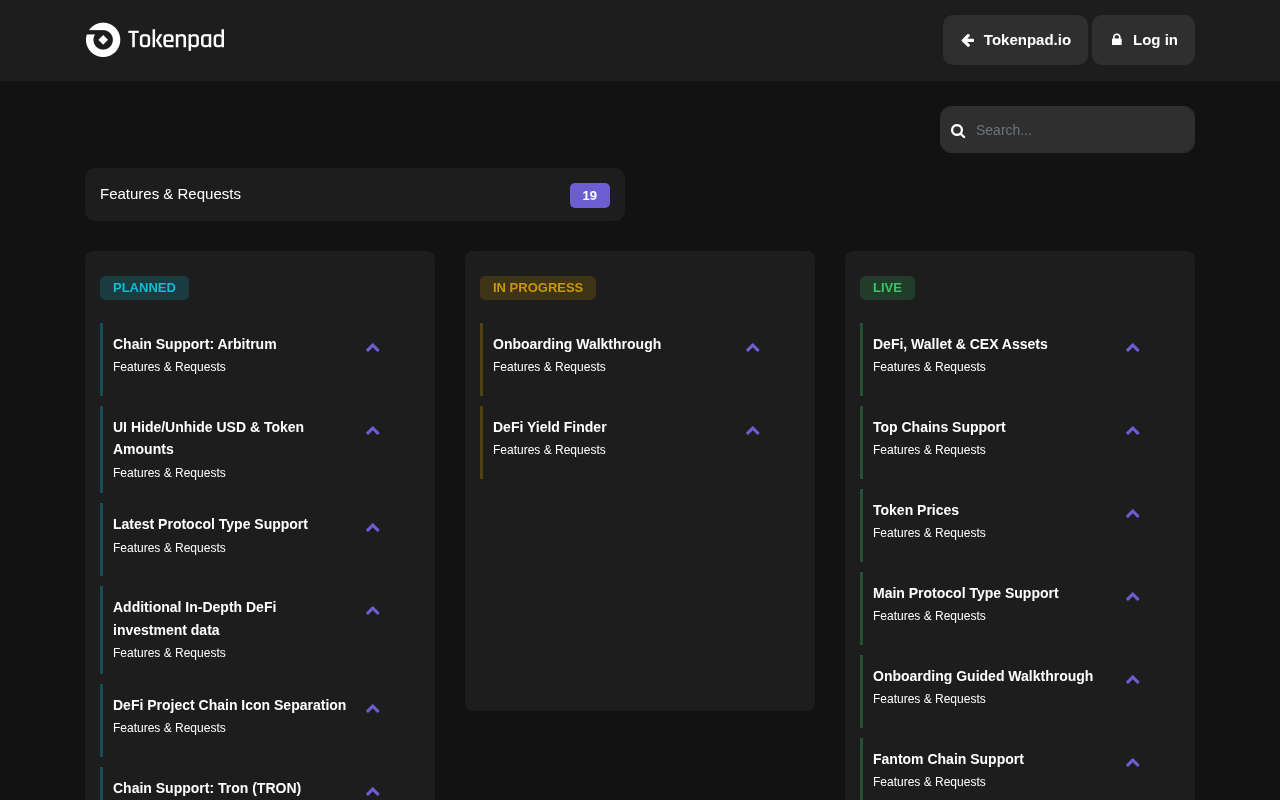Open Features & Requests board with 19 items
Image resolution: width=1280 pixels, height=800 pixels.
pyautogui.click(x=355, y=194)
